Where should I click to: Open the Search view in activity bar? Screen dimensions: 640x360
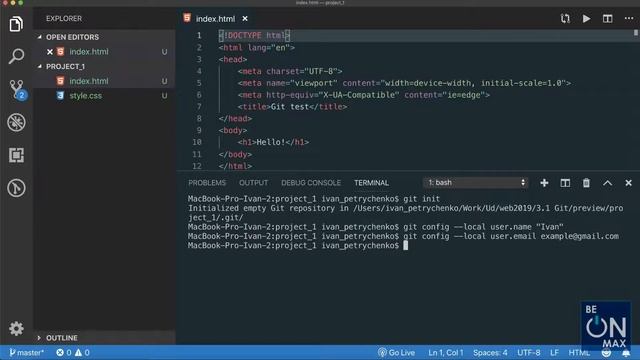pyautogui.click(x=16, y=56)
